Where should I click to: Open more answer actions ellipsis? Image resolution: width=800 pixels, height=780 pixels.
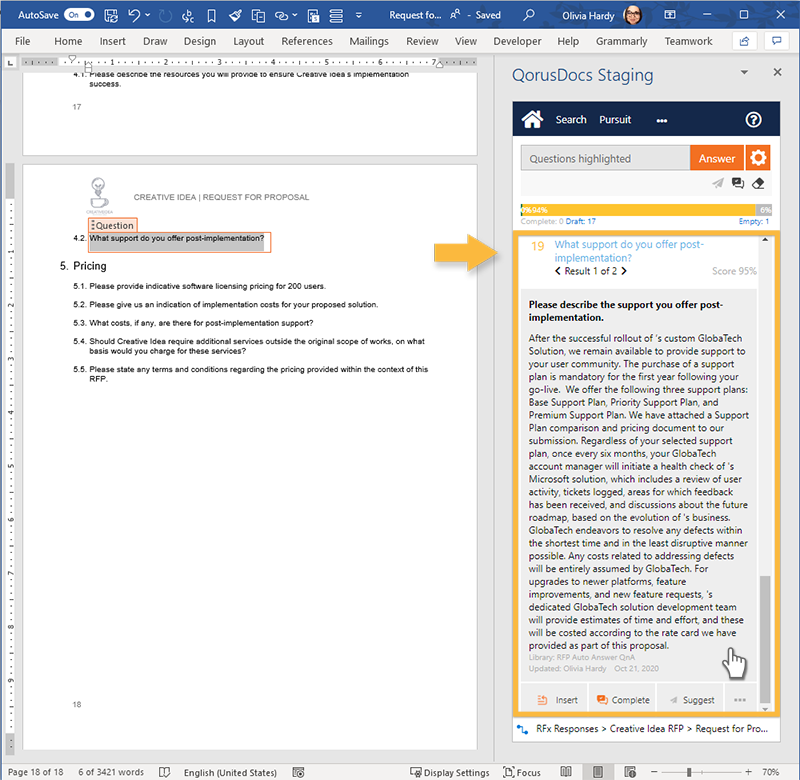point(740,700)
